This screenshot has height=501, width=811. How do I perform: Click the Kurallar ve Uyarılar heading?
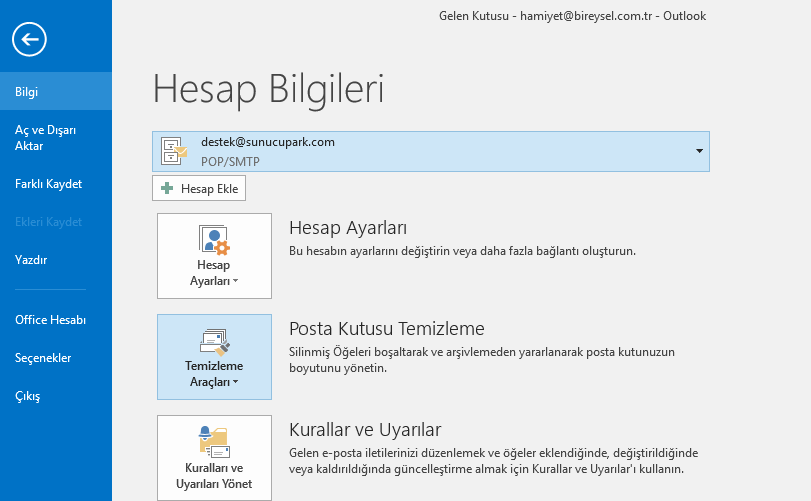point(365,430)
